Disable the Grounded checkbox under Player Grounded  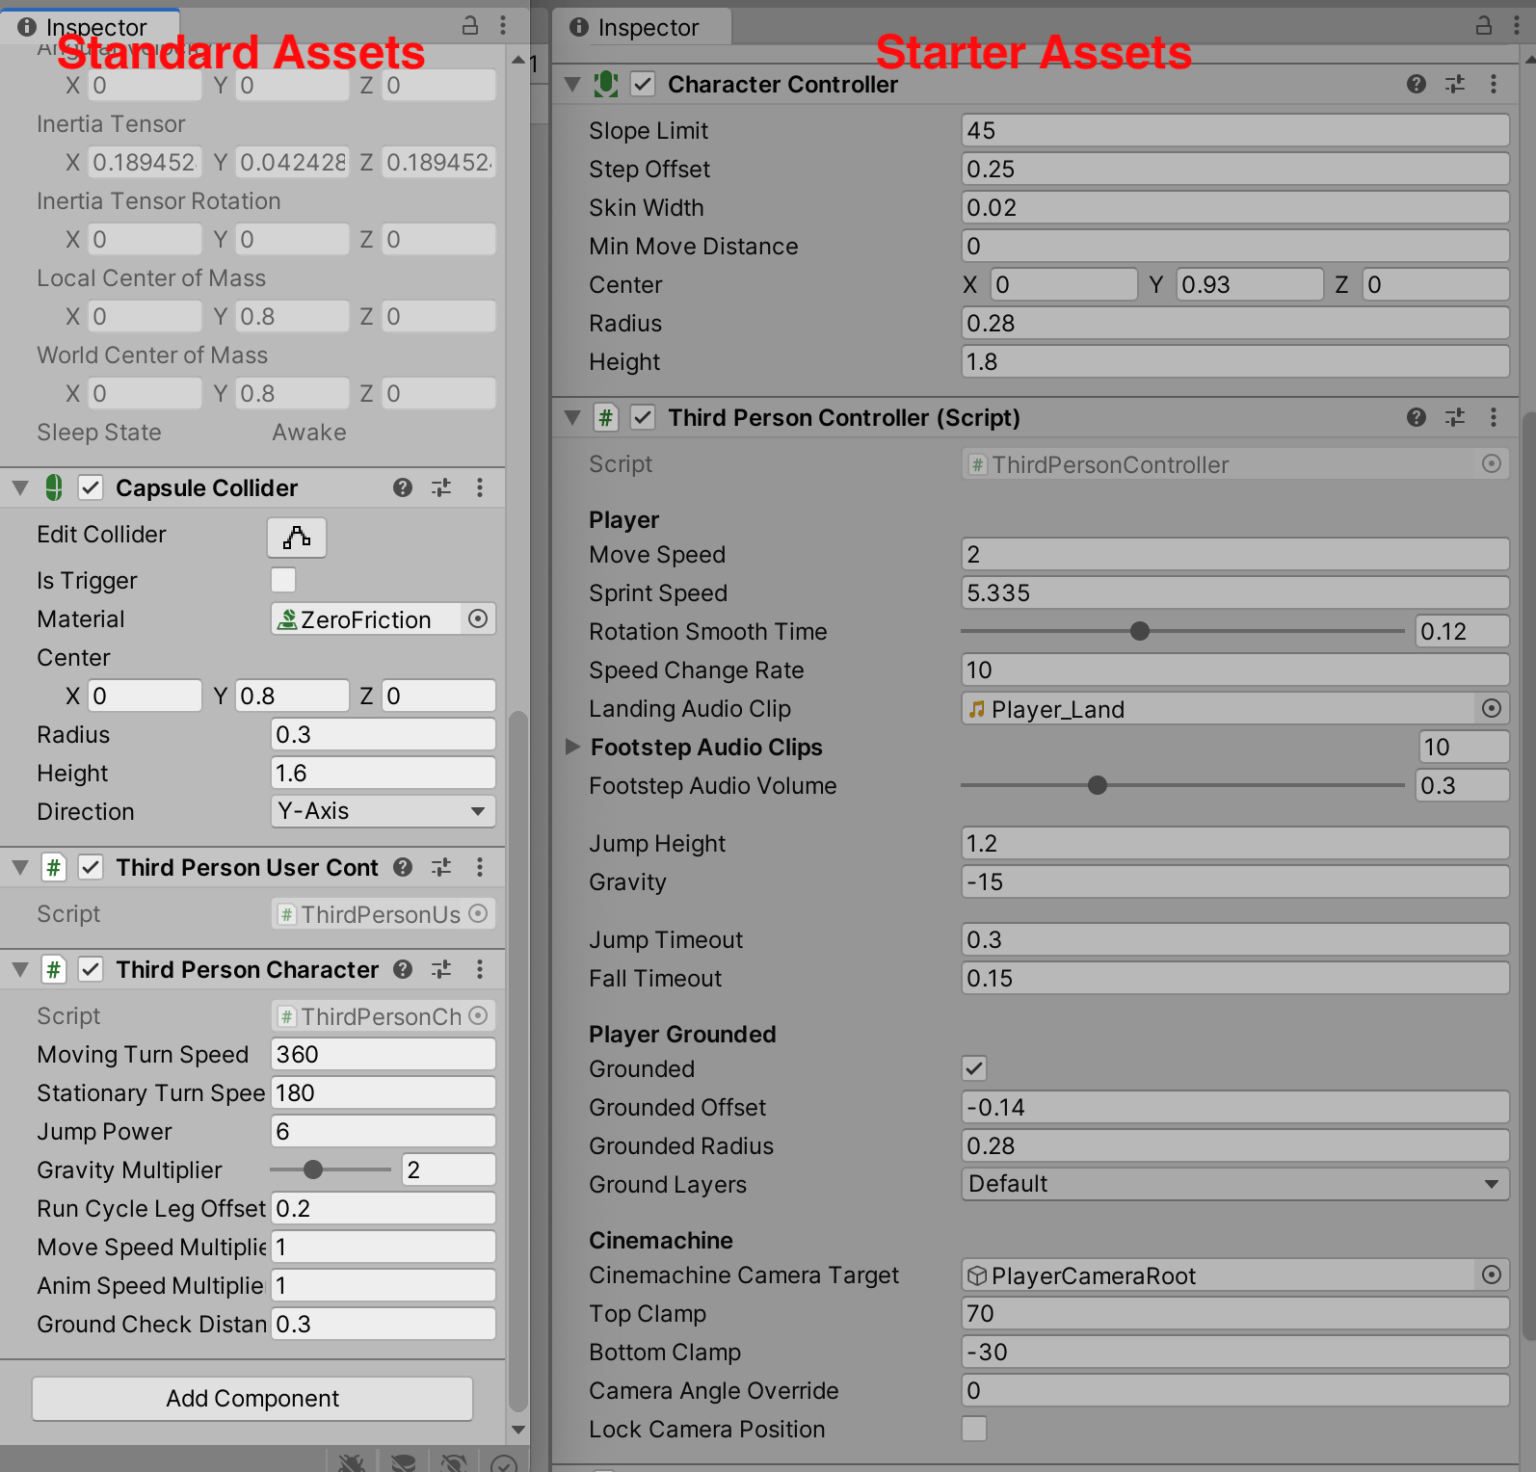974,1068
